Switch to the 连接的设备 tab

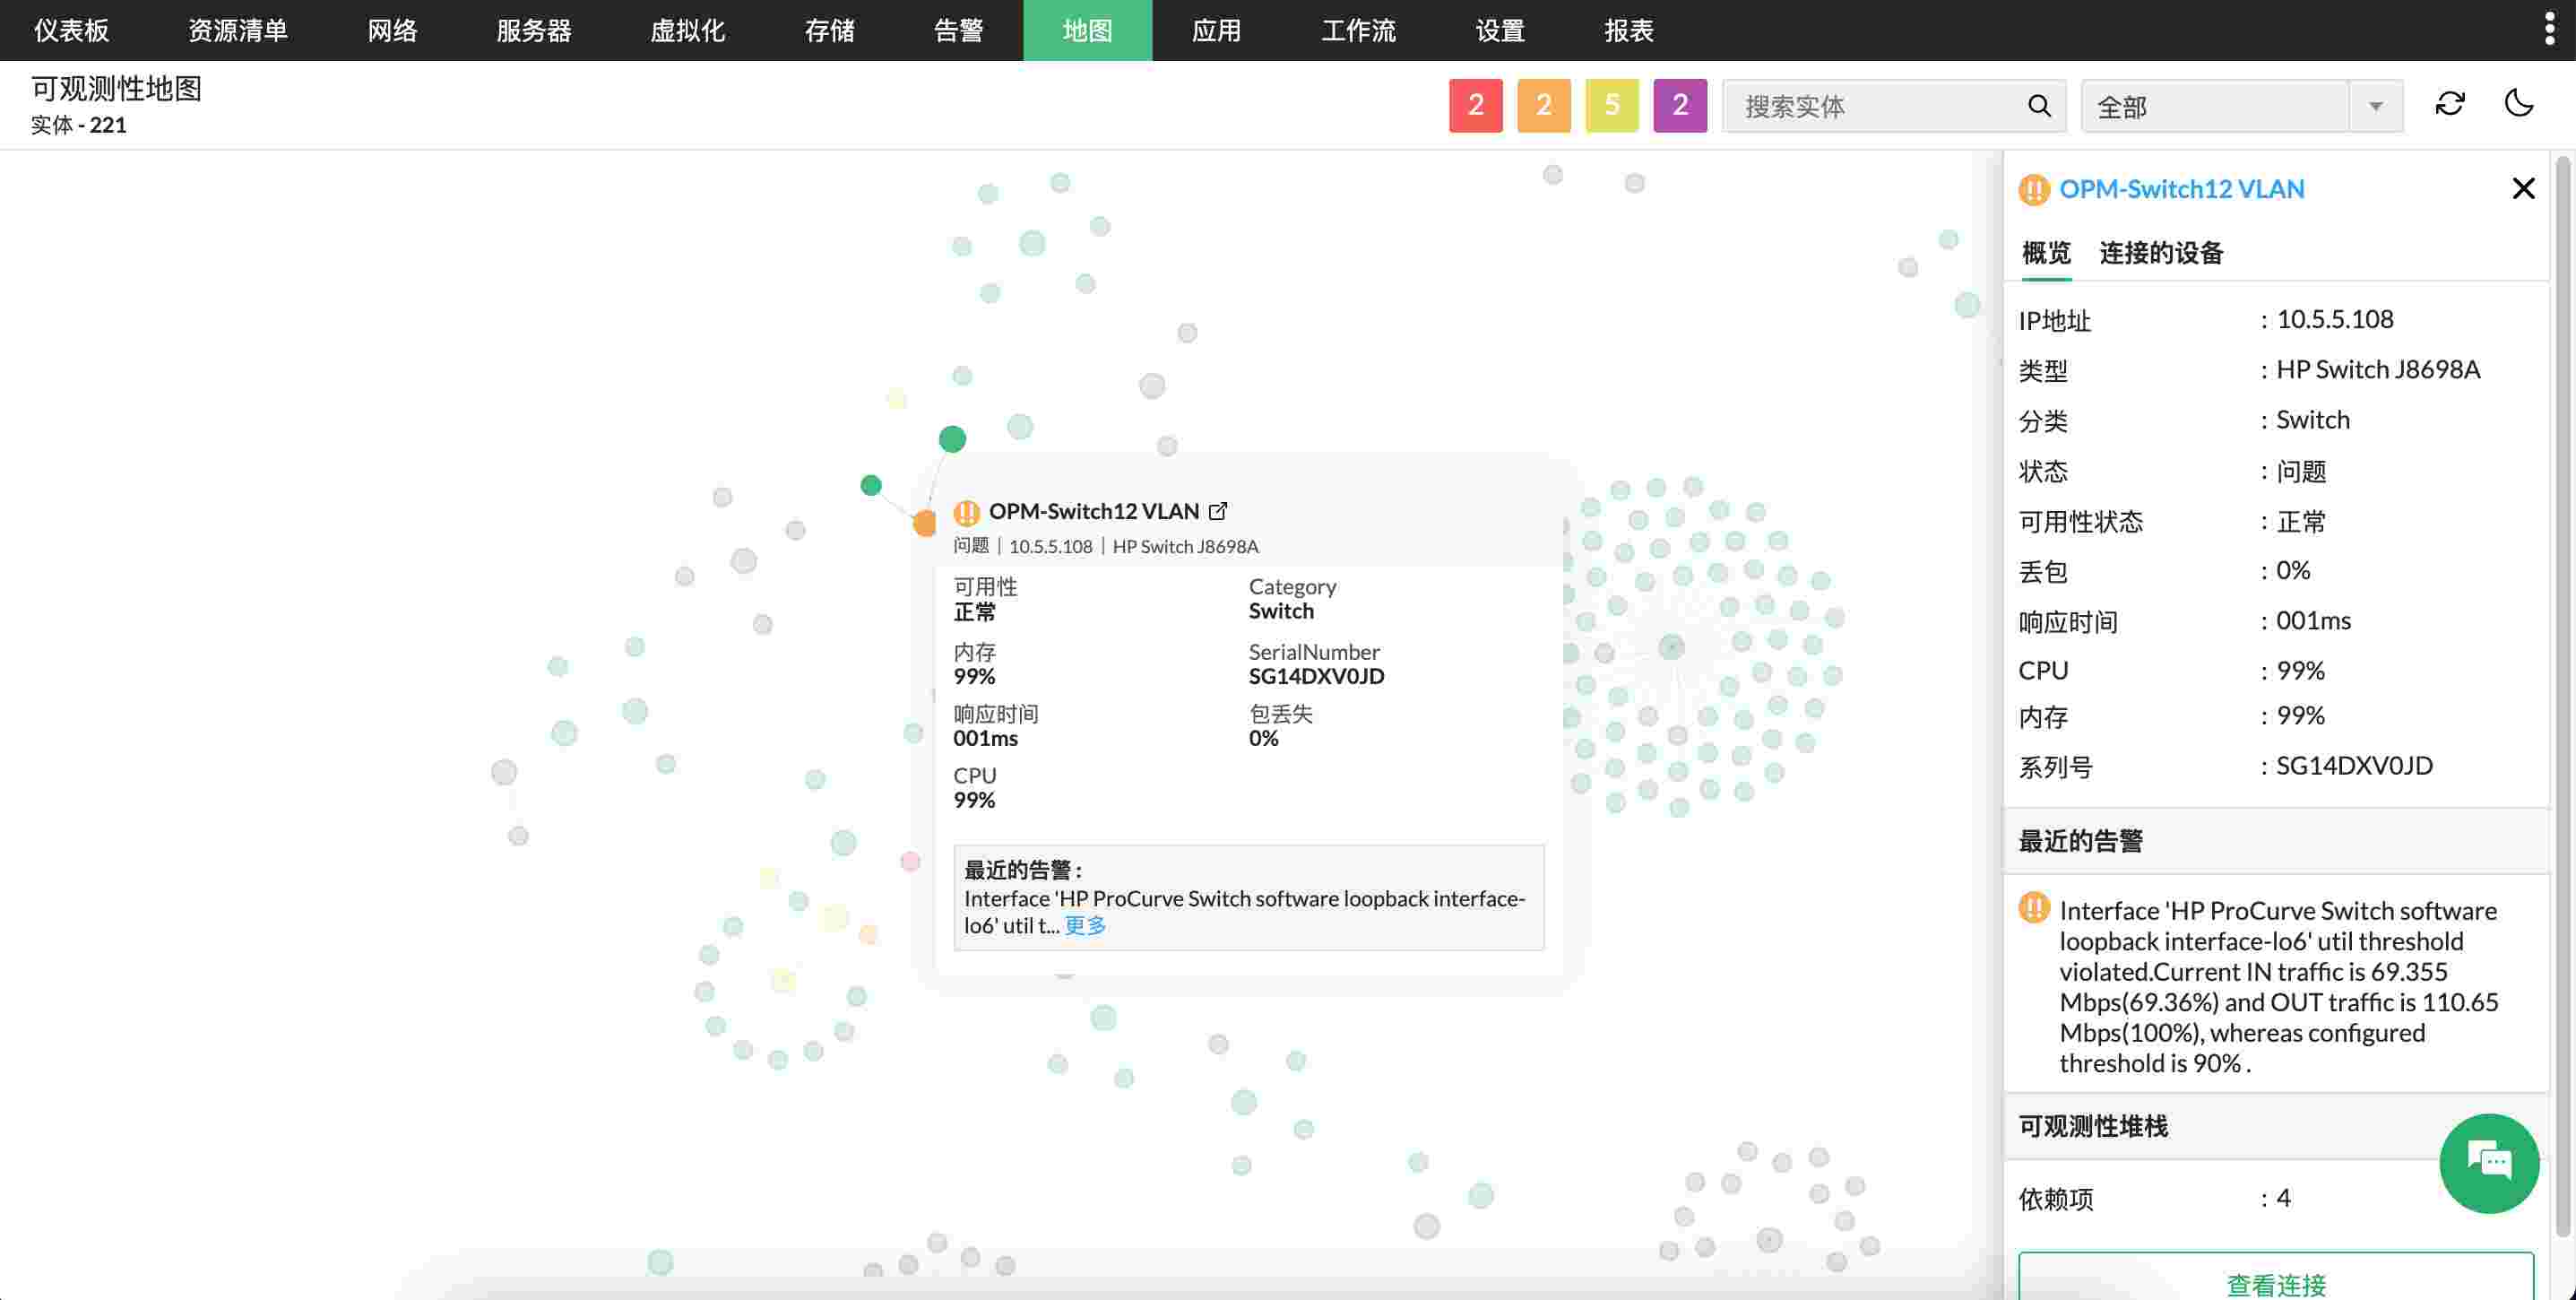coord(2162,253)
